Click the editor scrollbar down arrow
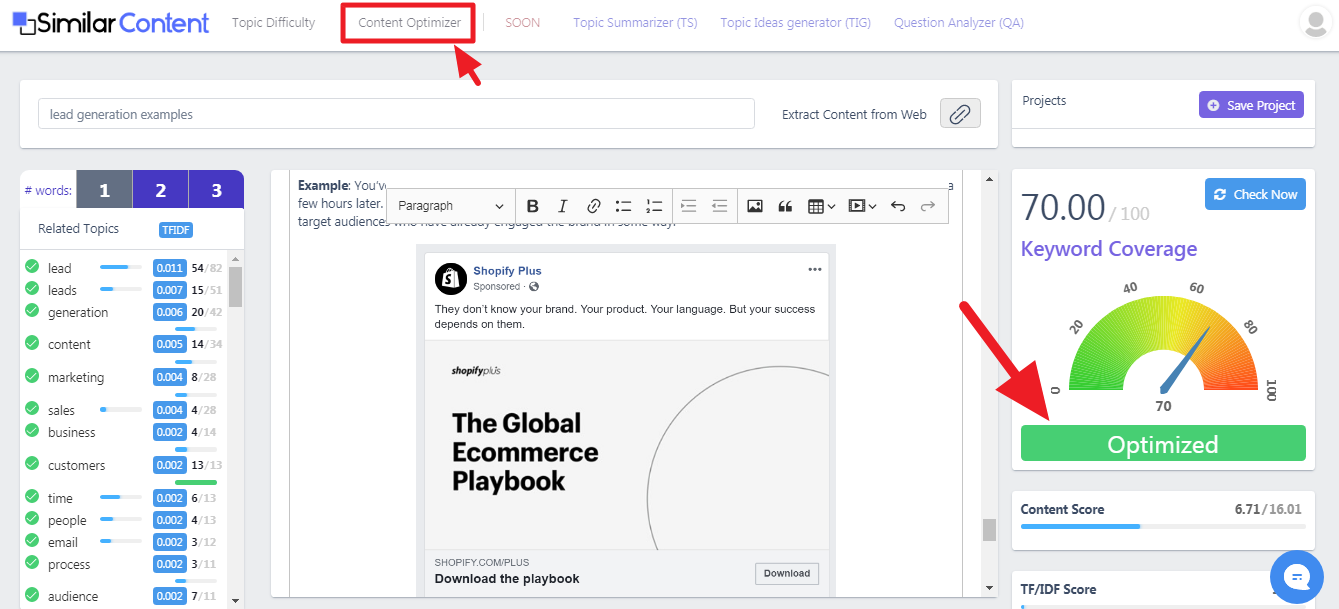This screenshot has height=609, width=1339. (989, 588)
